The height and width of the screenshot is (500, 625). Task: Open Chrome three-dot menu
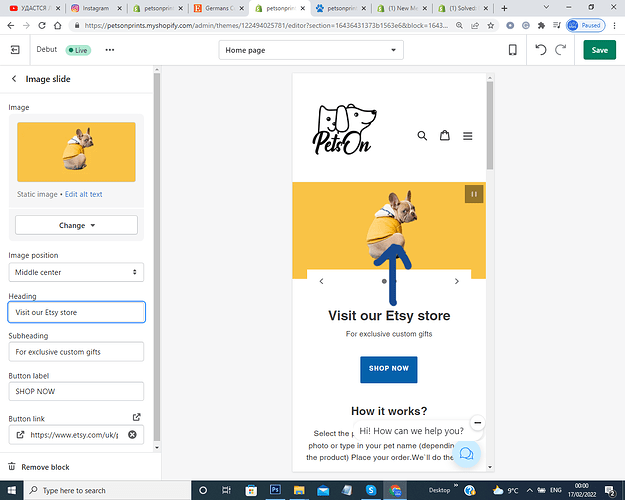point(614,26)
